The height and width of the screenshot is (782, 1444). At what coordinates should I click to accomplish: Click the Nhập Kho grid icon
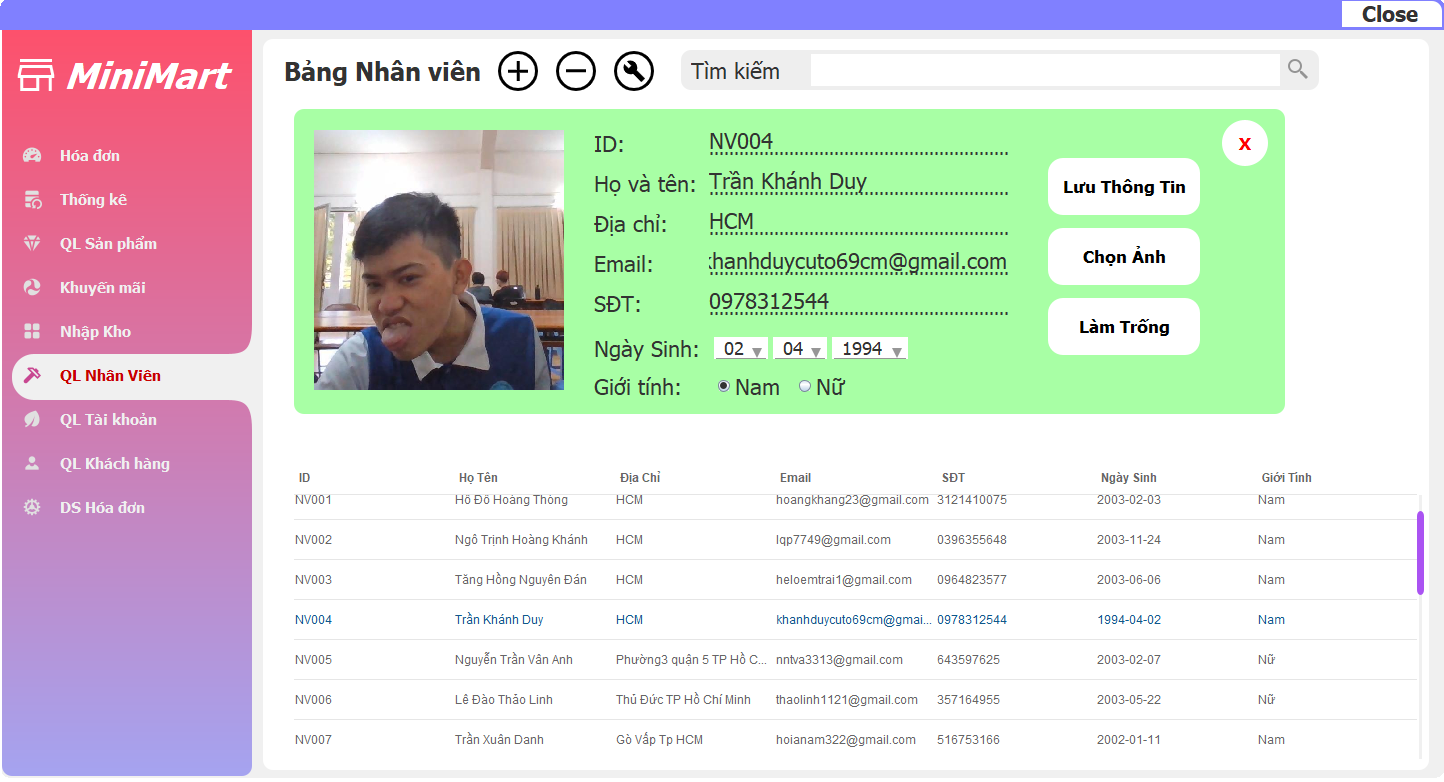[33, 332]
